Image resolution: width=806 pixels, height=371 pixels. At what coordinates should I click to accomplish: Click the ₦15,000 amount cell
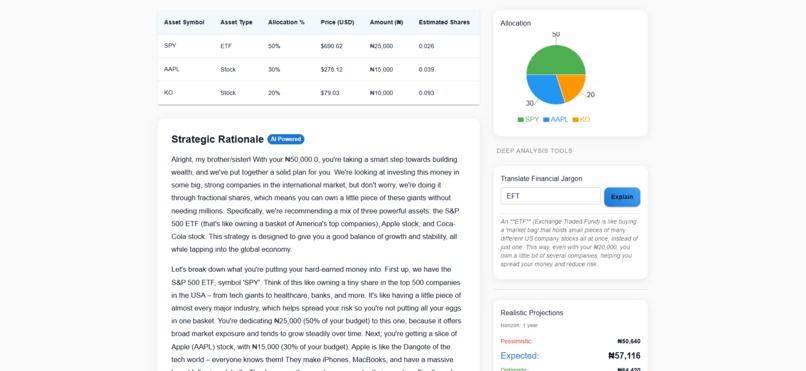pyautogui.click(x=381, y=69)
